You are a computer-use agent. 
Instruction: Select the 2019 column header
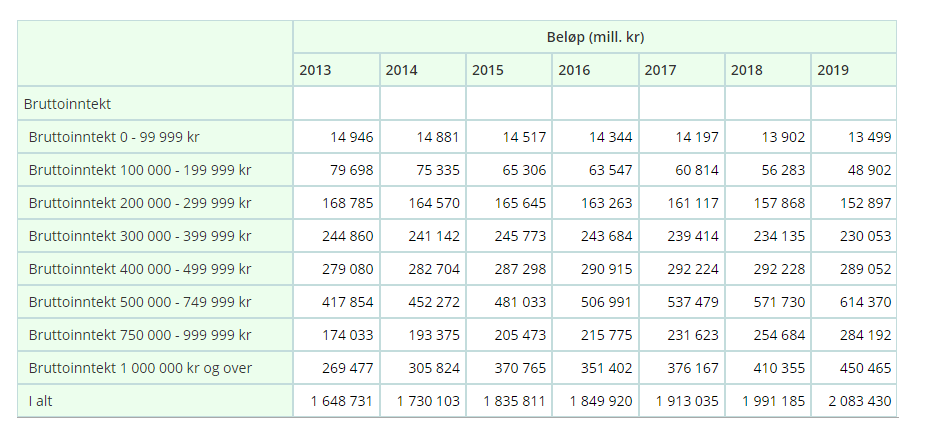pos(833,70)
